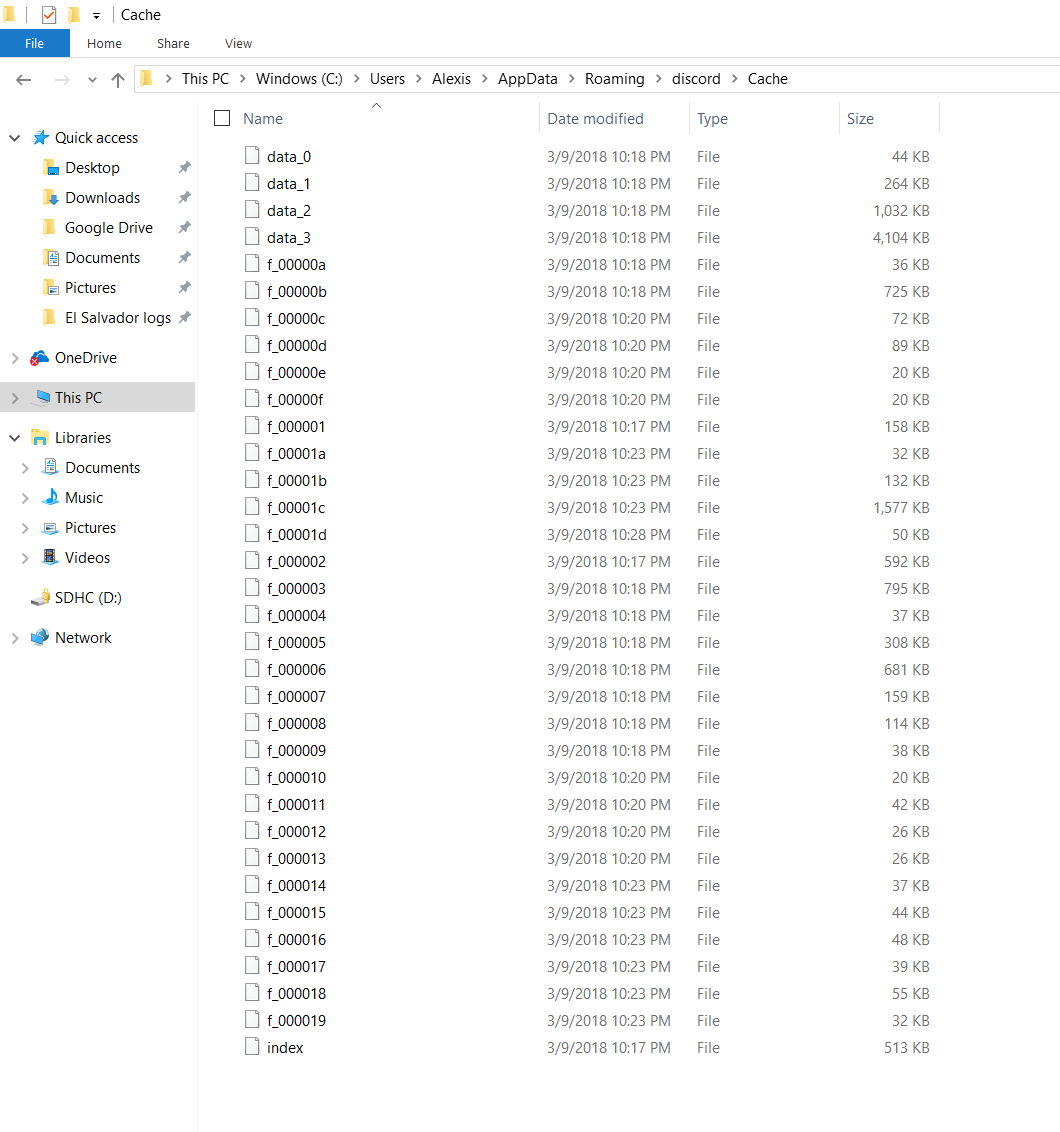Switch to the View ribbon tab
The image size is (1060, 1132).
pos(238,43)
